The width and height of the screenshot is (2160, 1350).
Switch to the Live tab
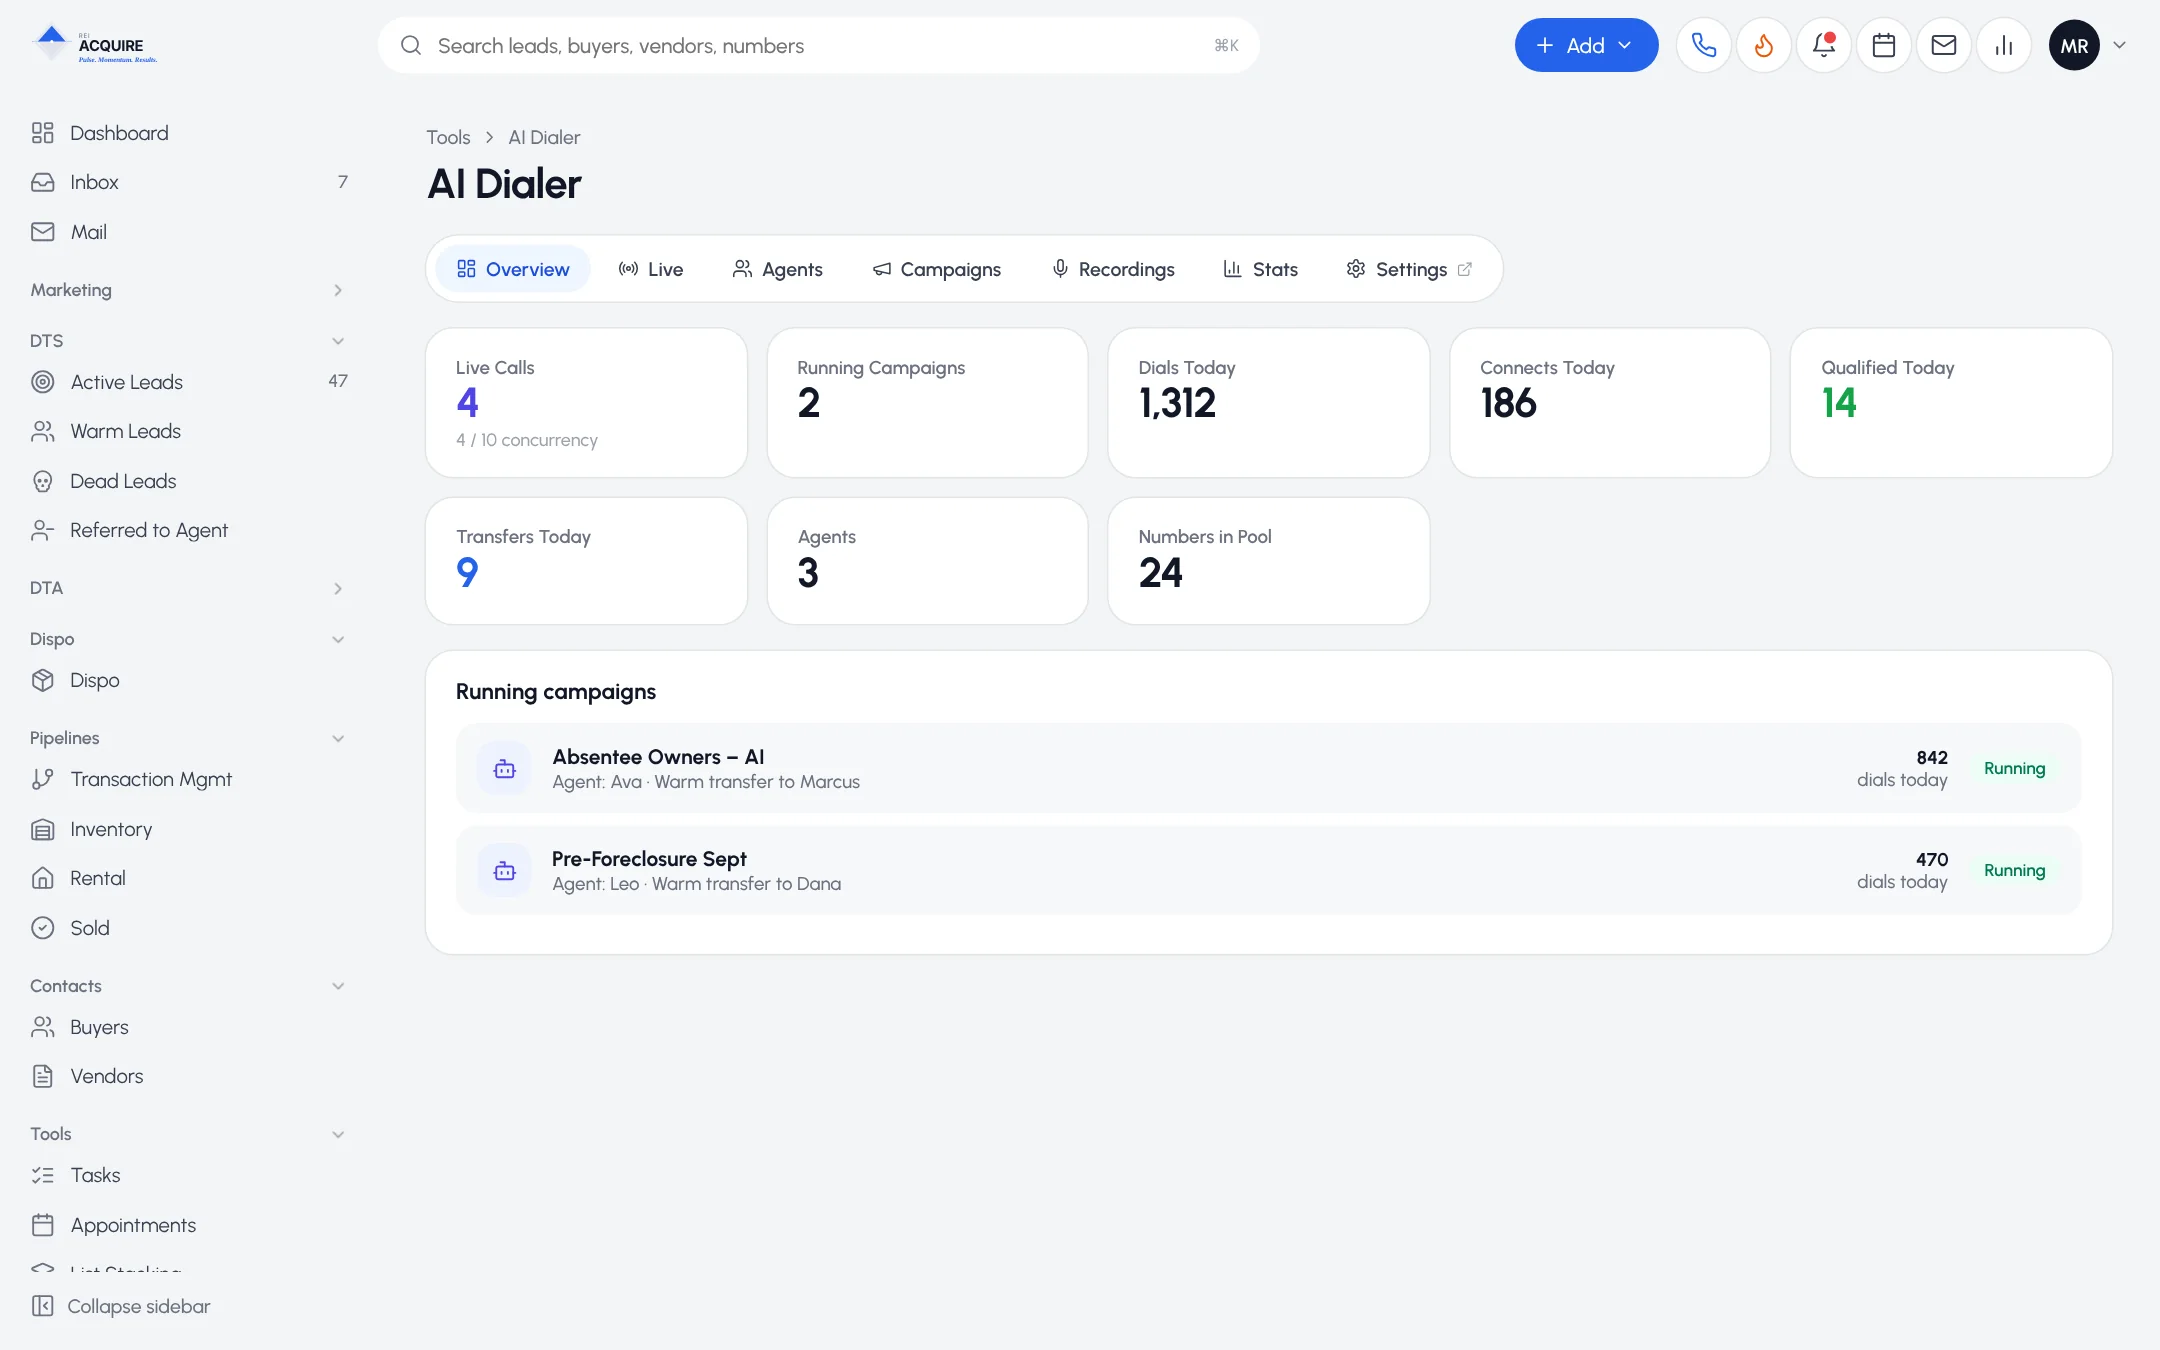[651, 269]
